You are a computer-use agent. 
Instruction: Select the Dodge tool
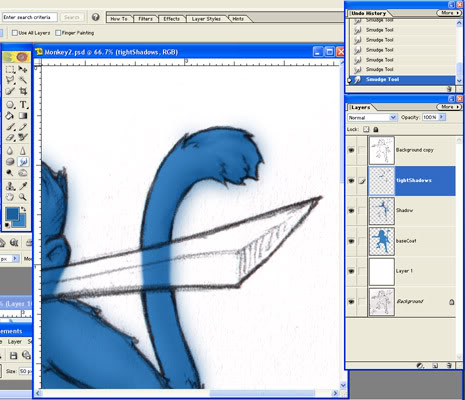(10, 173)
